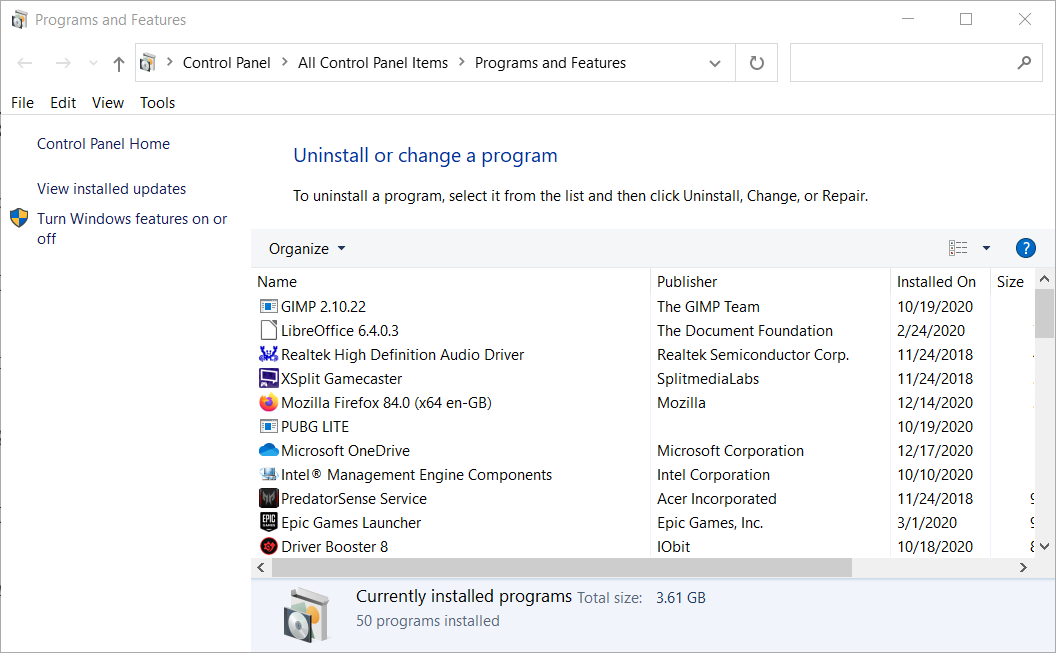
Task: Sort by Size column header
Action: (1012, 282)
